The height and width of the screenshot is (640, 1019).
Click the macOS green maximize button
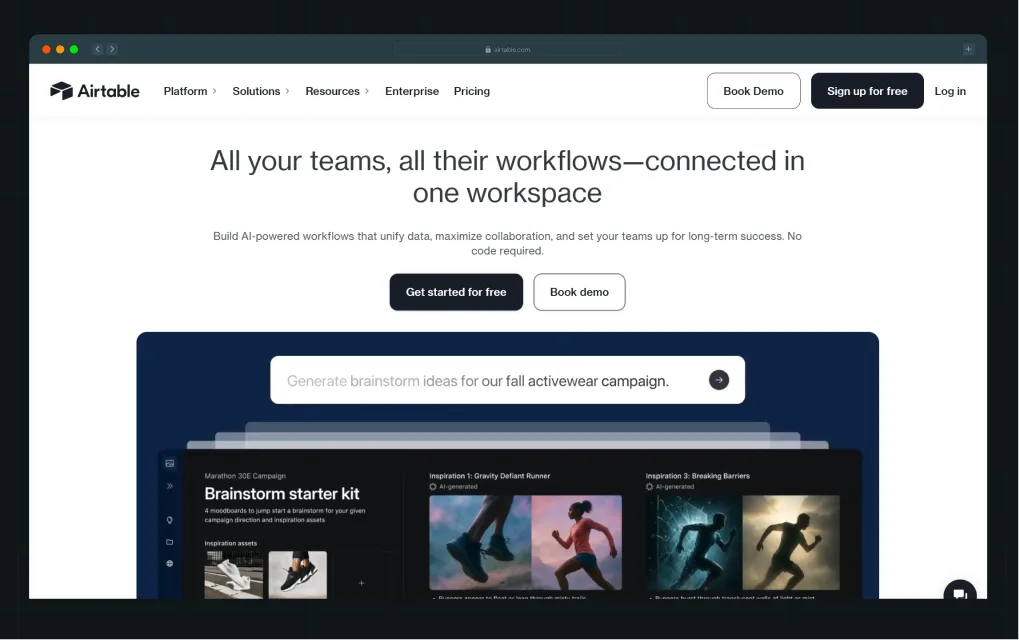tap(74, 49)
